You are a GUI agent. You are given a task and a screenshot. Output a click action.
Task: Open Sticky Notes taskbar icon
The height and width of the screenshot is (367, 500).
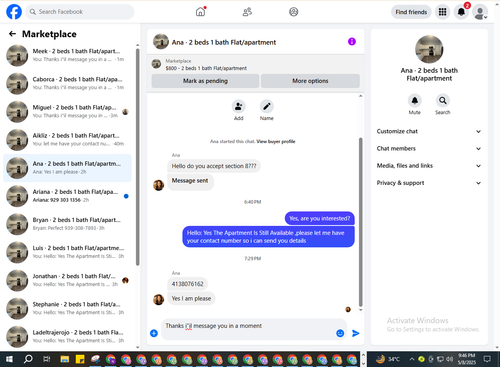pos(80,359)
